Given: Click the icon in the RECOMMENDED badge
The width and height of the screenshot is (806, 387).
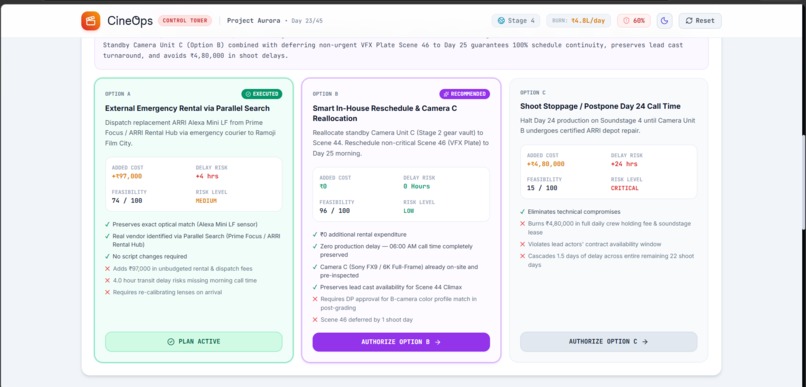Looking at the screenshot, I should pyautogui.click(x=446, y=94).
